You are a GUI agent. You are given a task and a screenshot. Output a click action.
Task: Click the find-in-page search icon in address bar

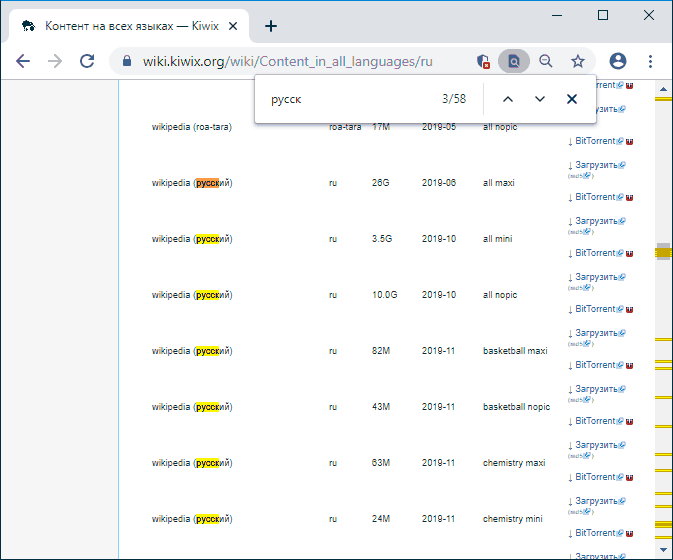click(514, 61)
